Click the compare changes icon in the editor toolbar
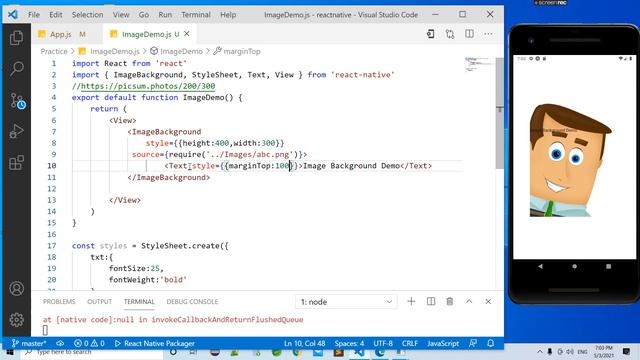Image resolution: width=640 pixels, height=360 pixels. click(450, 34)
